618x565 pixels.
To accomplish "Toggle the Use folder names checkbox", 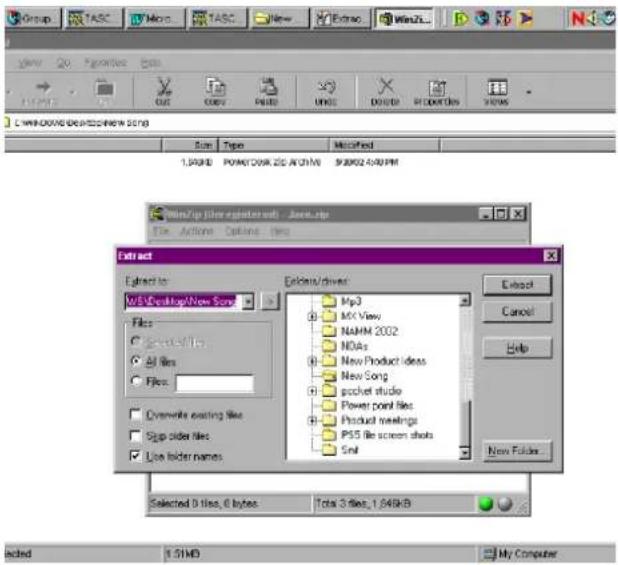I will [136, 456].
